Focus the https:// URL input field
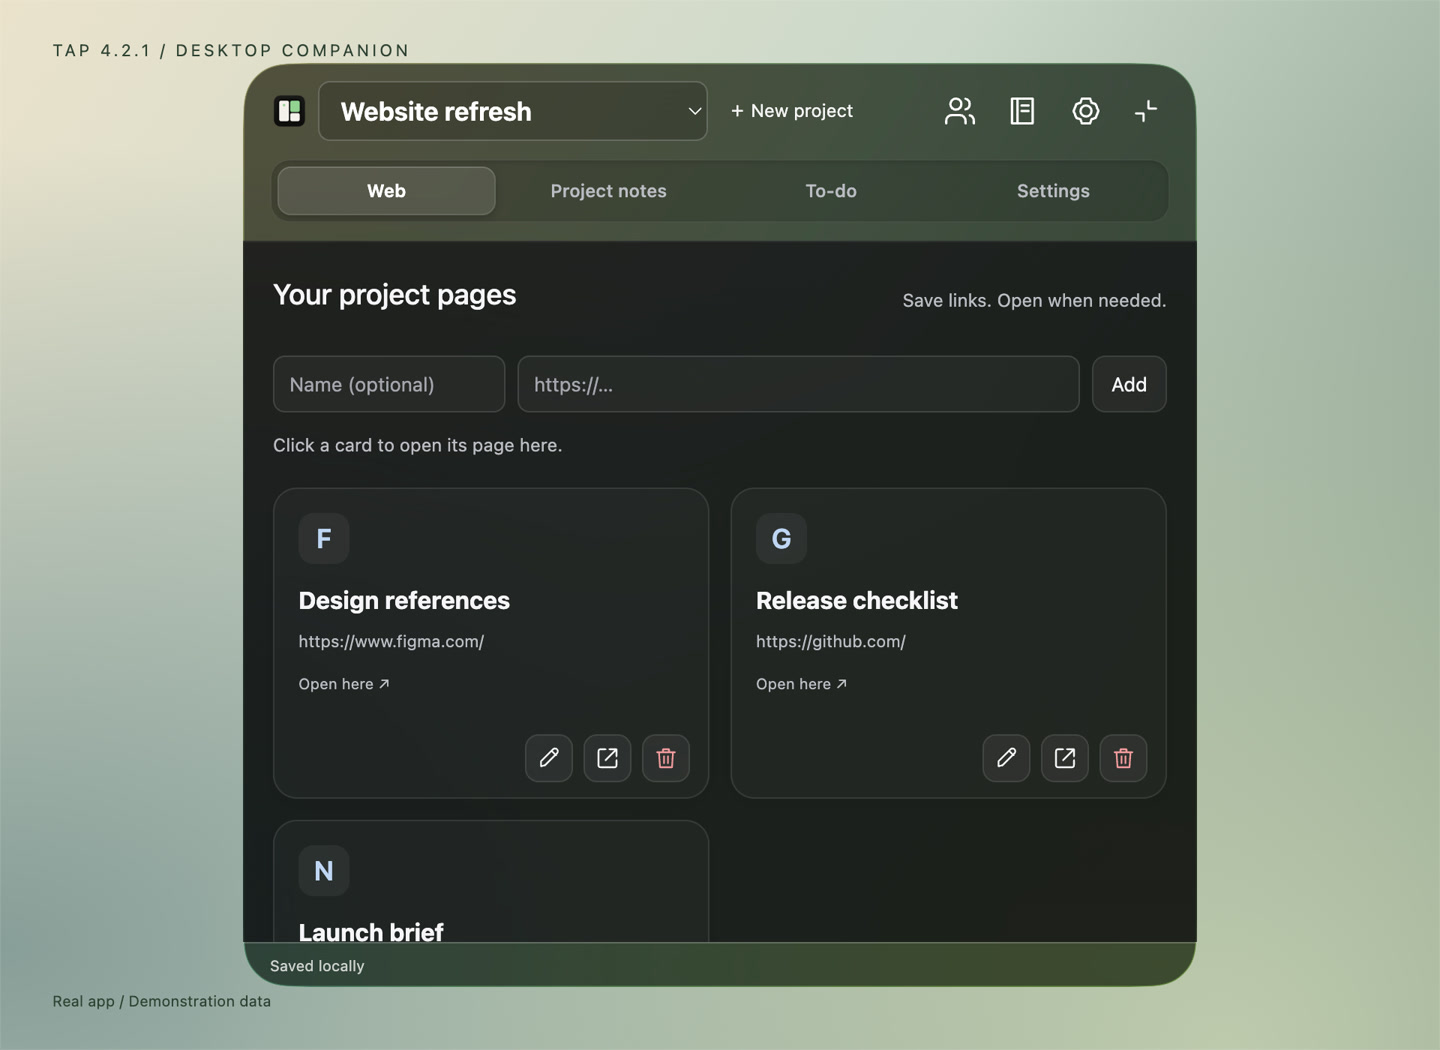Screen dimensions: 1440x1050 point(798,384)
